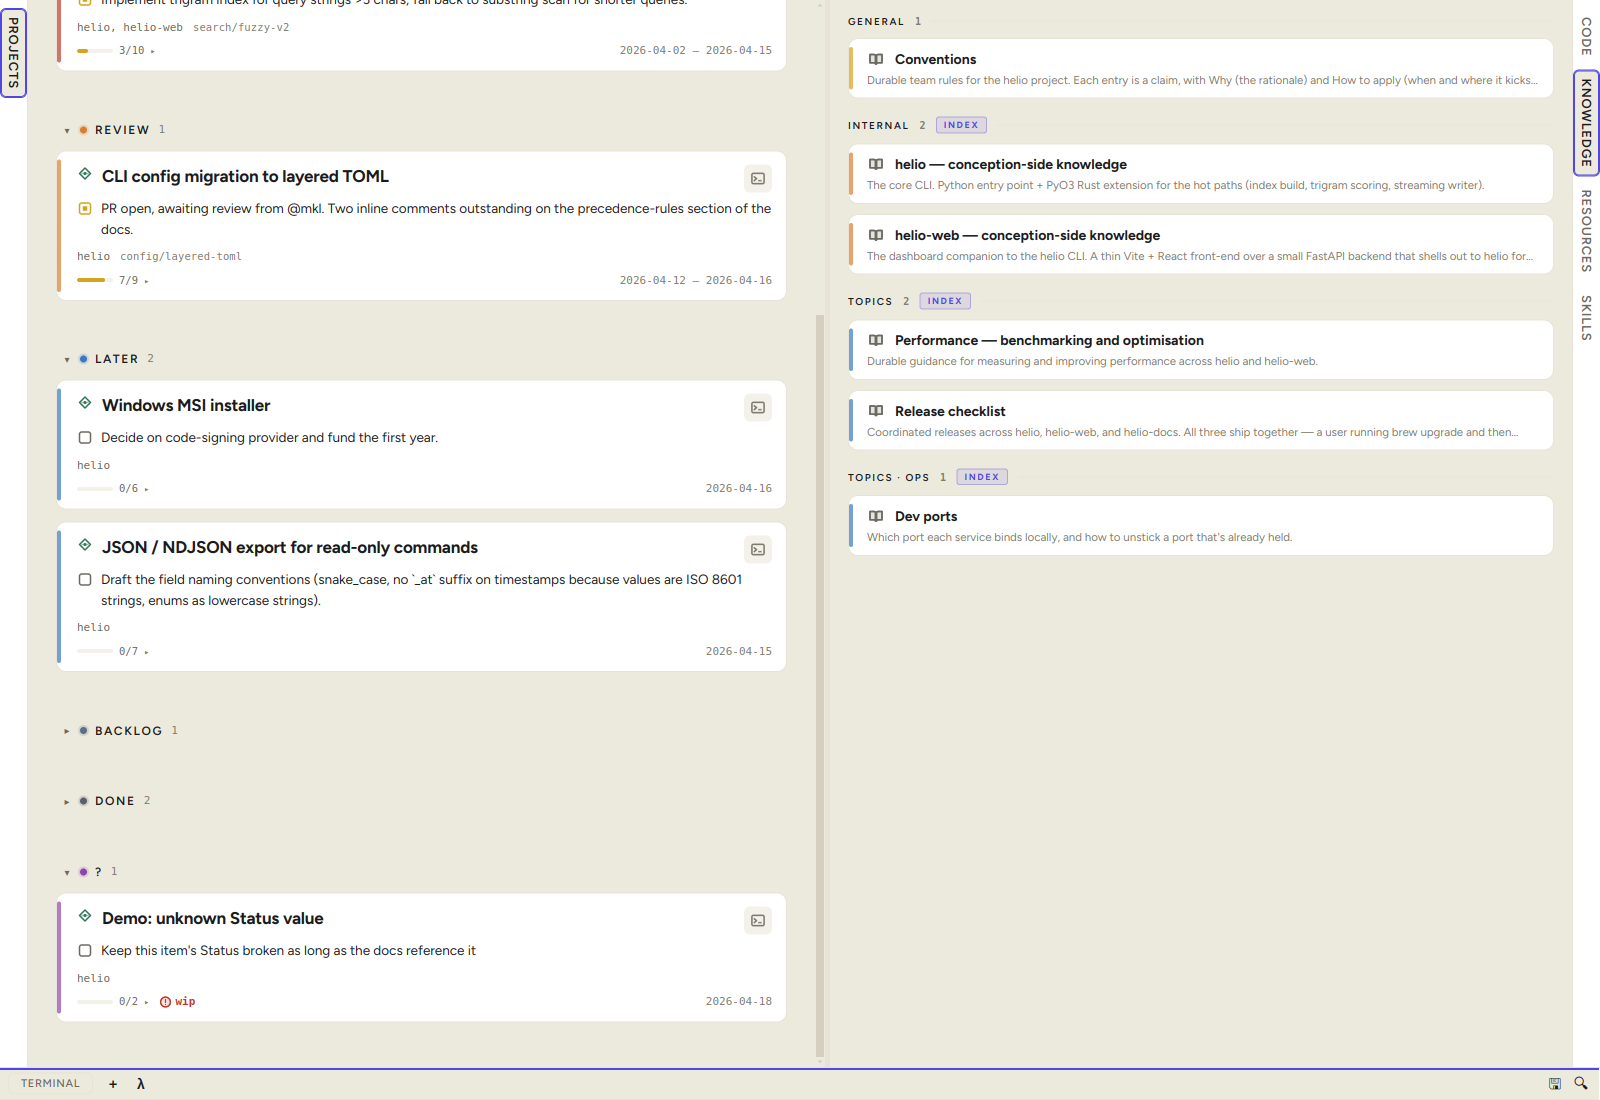Open the TERMINAL tab at bottom
This screenshot has height=1100, width=1600.
coord(50,1084)
